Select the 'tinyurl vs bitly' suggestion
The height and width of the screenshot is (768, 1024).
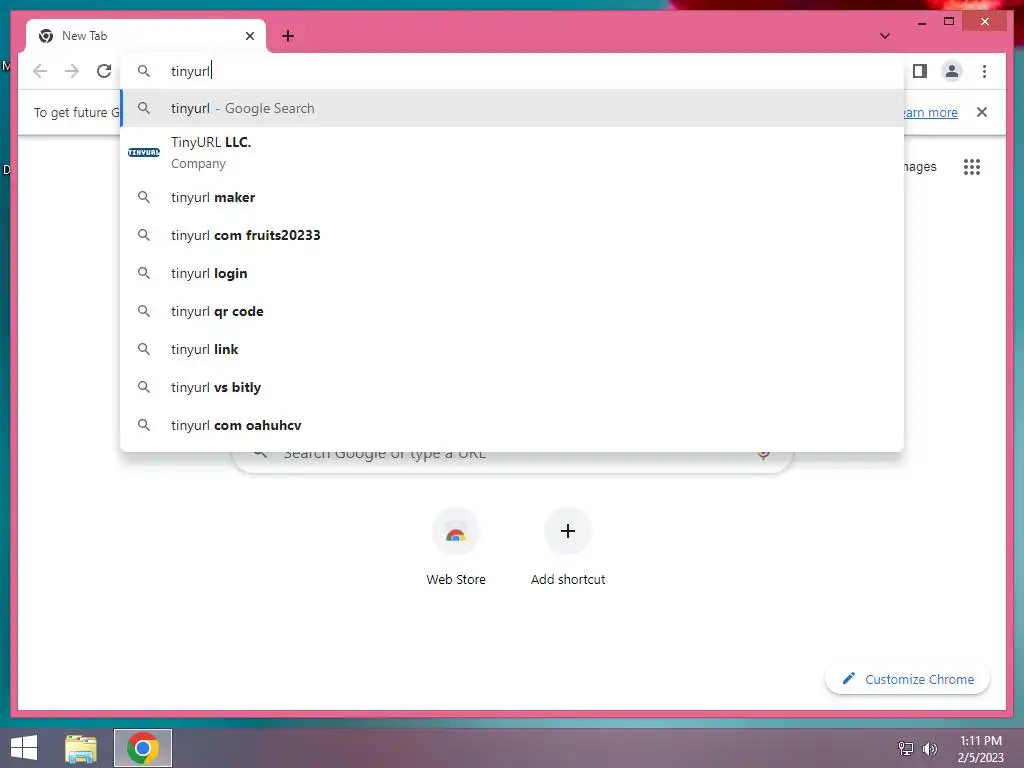coord(513,387)
